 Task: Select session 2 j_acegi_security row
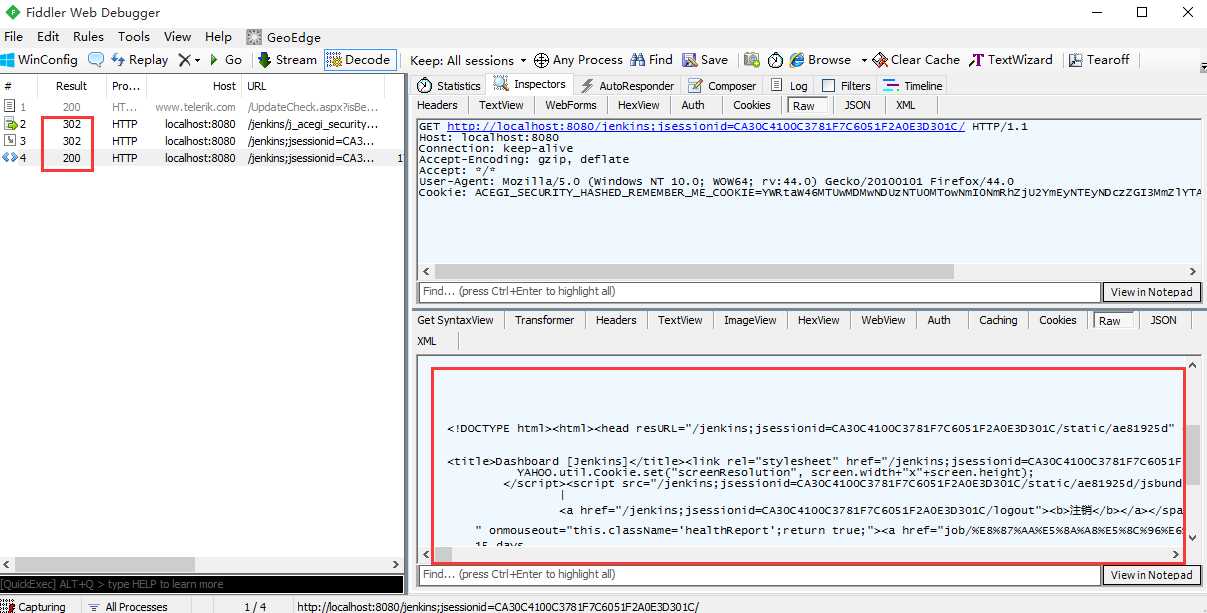pos(201,125)
